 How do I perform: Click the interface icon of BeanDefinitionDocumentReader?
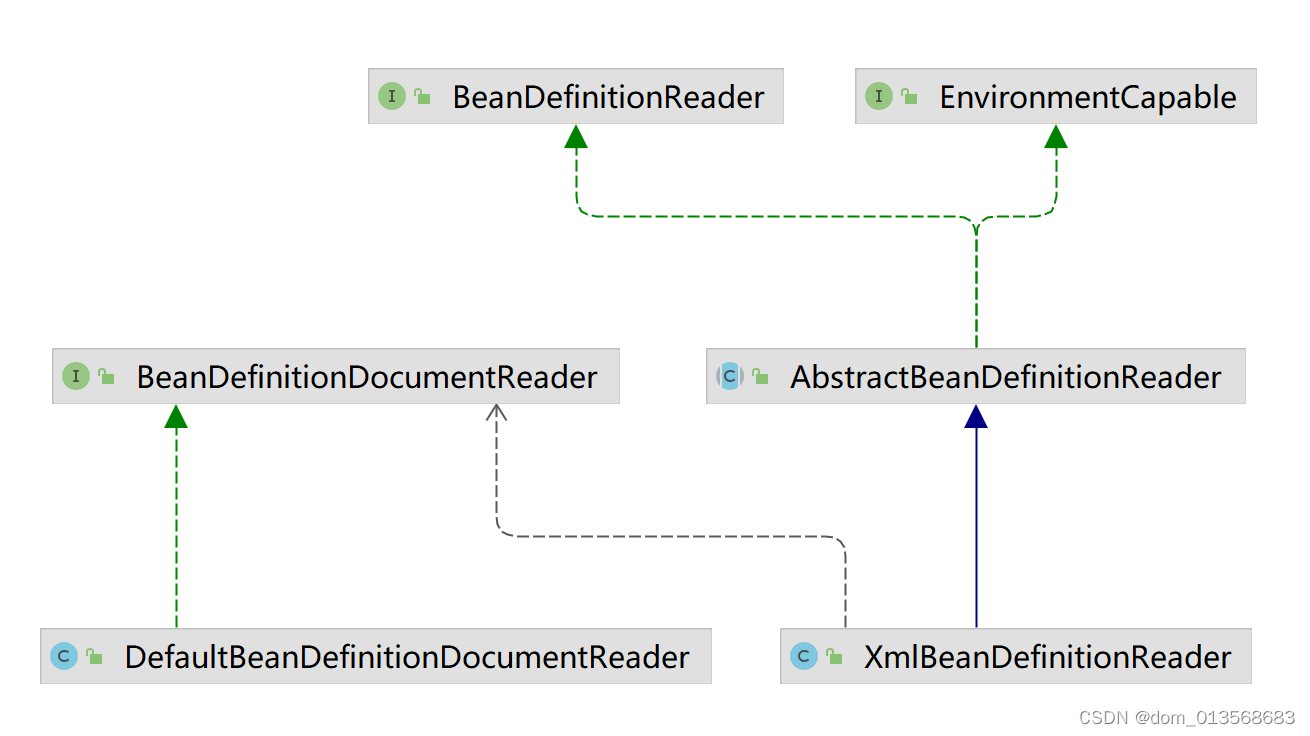coord(75,377)
